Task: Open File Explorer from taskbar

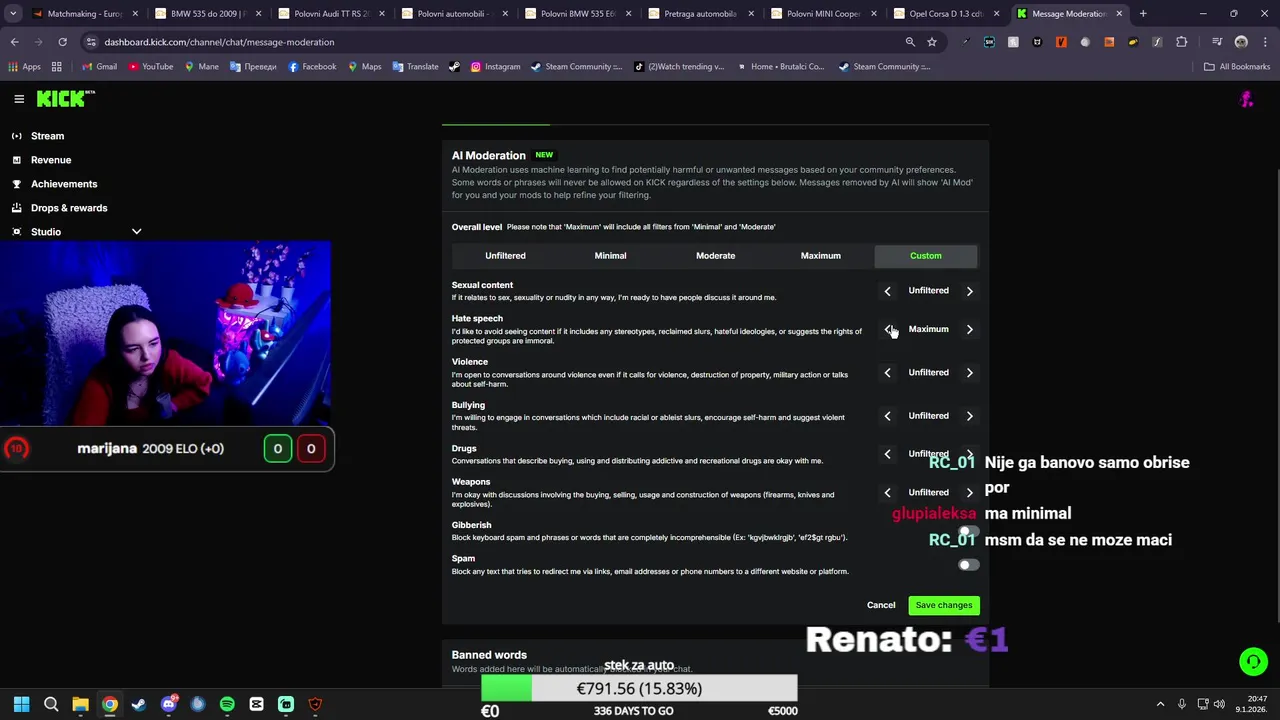Action: click(x=80, y=704)
